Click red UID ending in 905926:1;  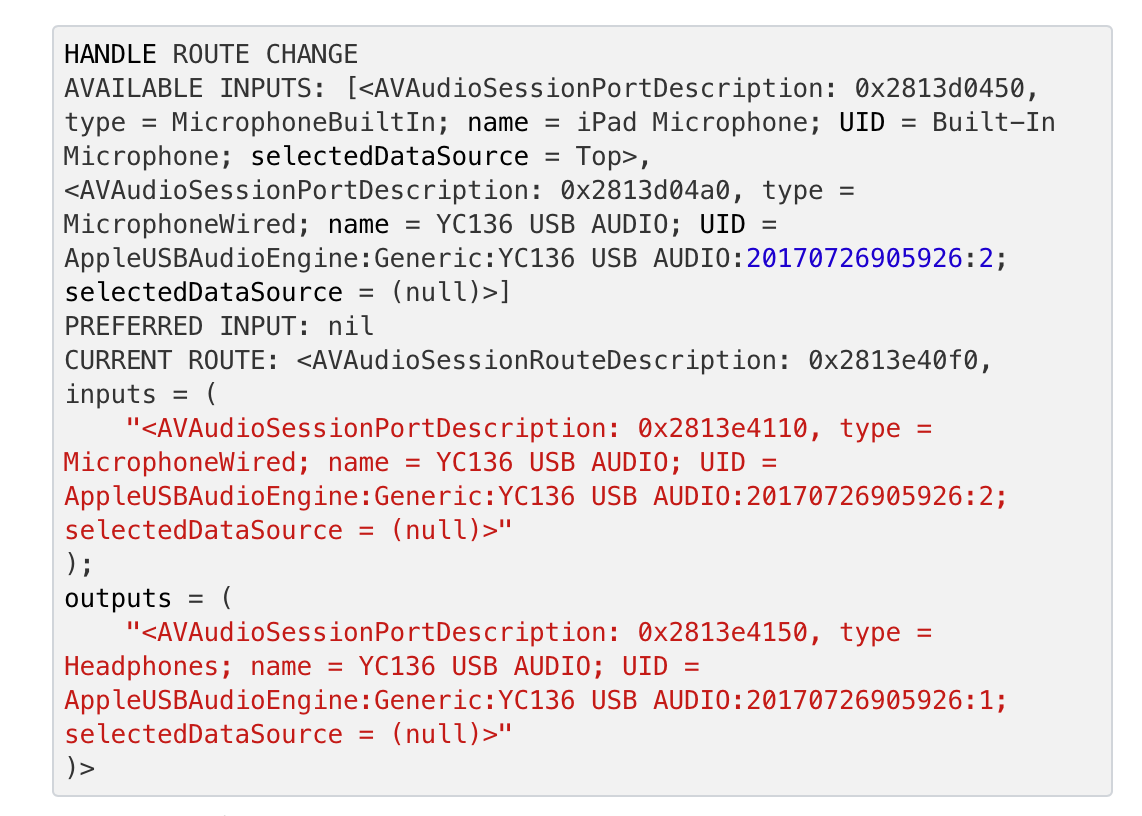pos(535,700)
